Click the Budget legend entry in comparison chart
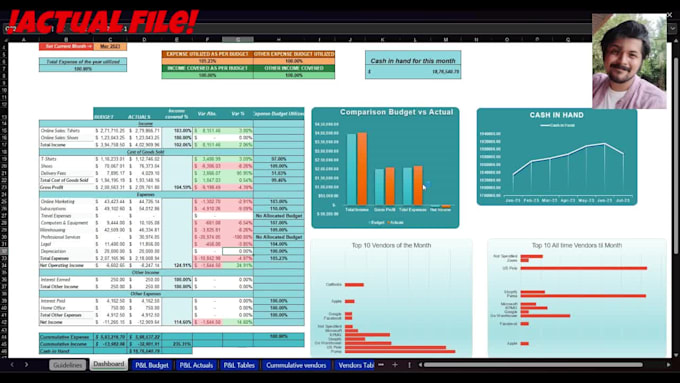The image size is (680, 383). pos(376,223)
